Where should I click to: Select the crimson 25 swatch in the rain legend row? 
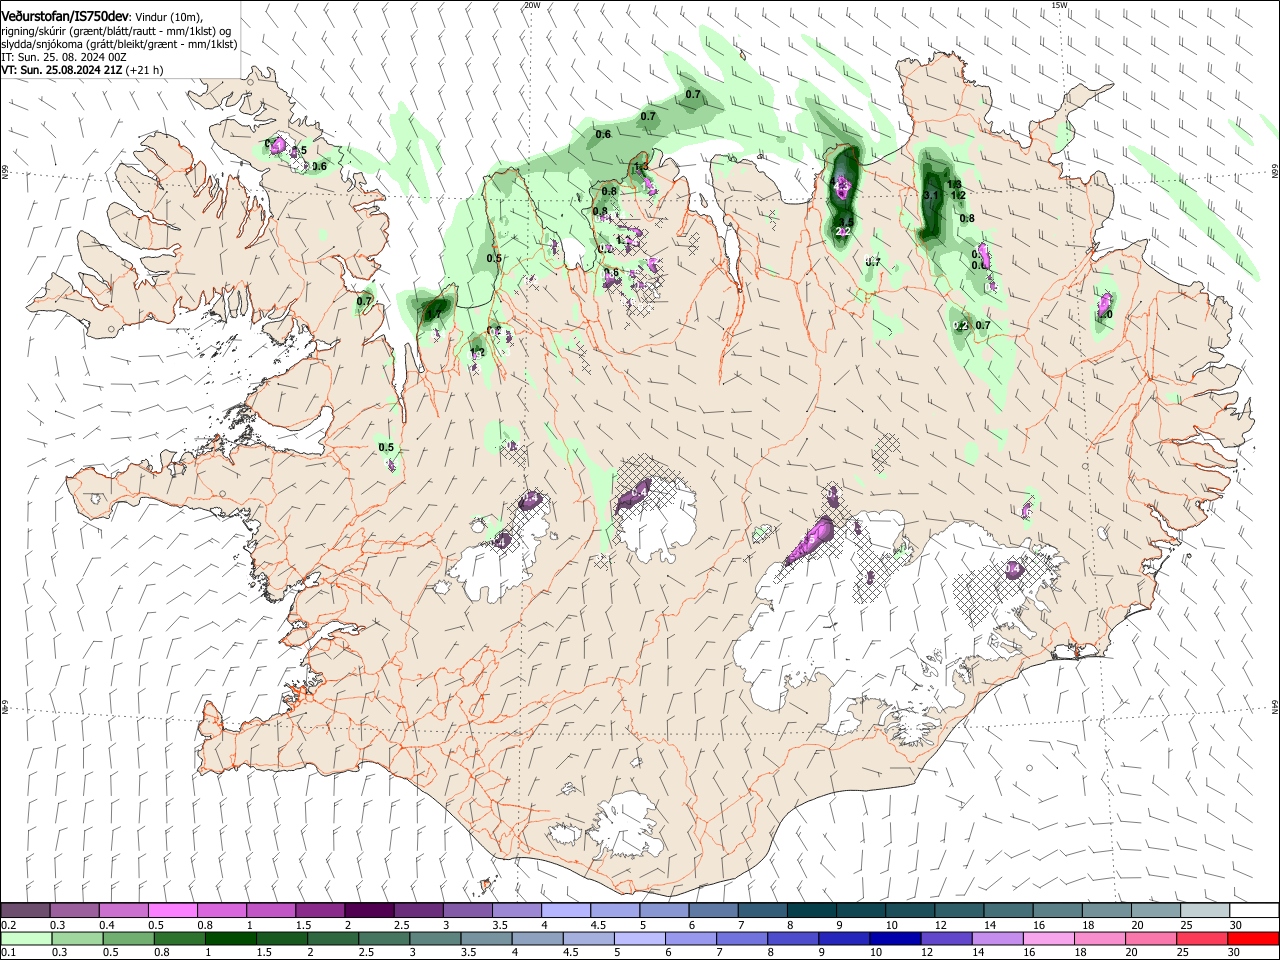click(x=1200, y=938)
